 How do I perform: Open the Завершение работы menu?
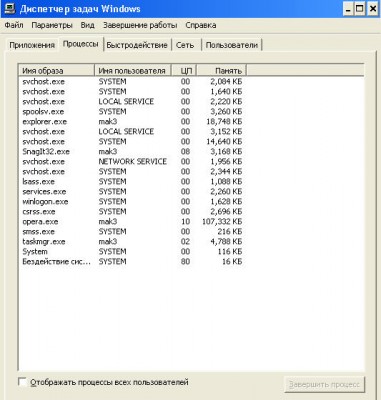(140, 25)
